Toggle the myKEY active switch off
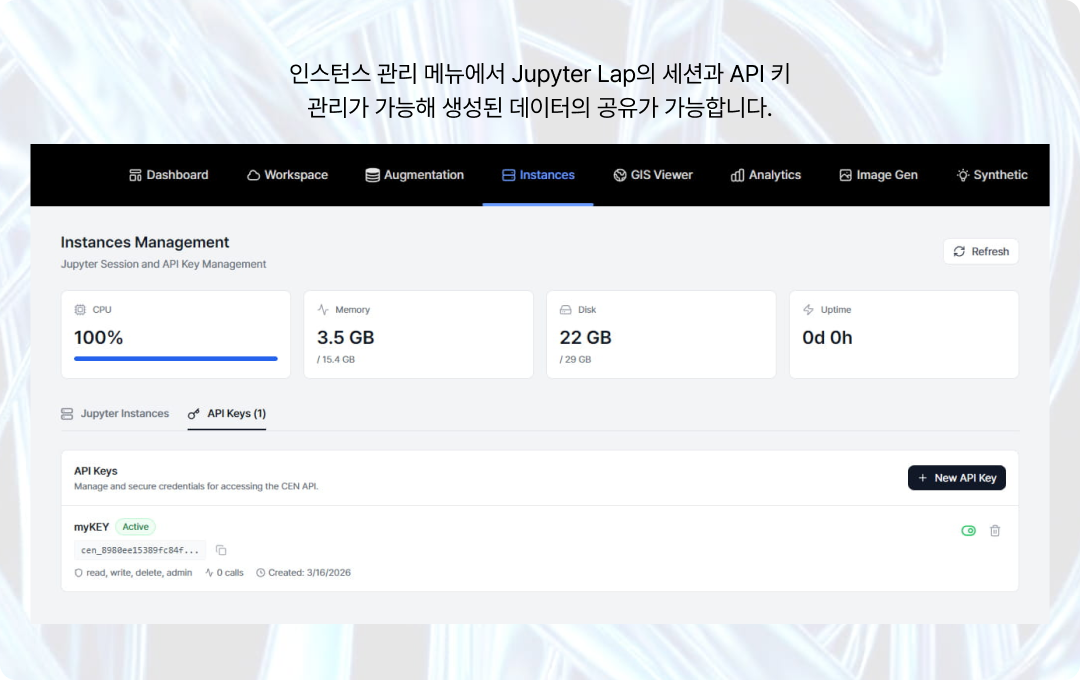 click(x=968, y=531)
